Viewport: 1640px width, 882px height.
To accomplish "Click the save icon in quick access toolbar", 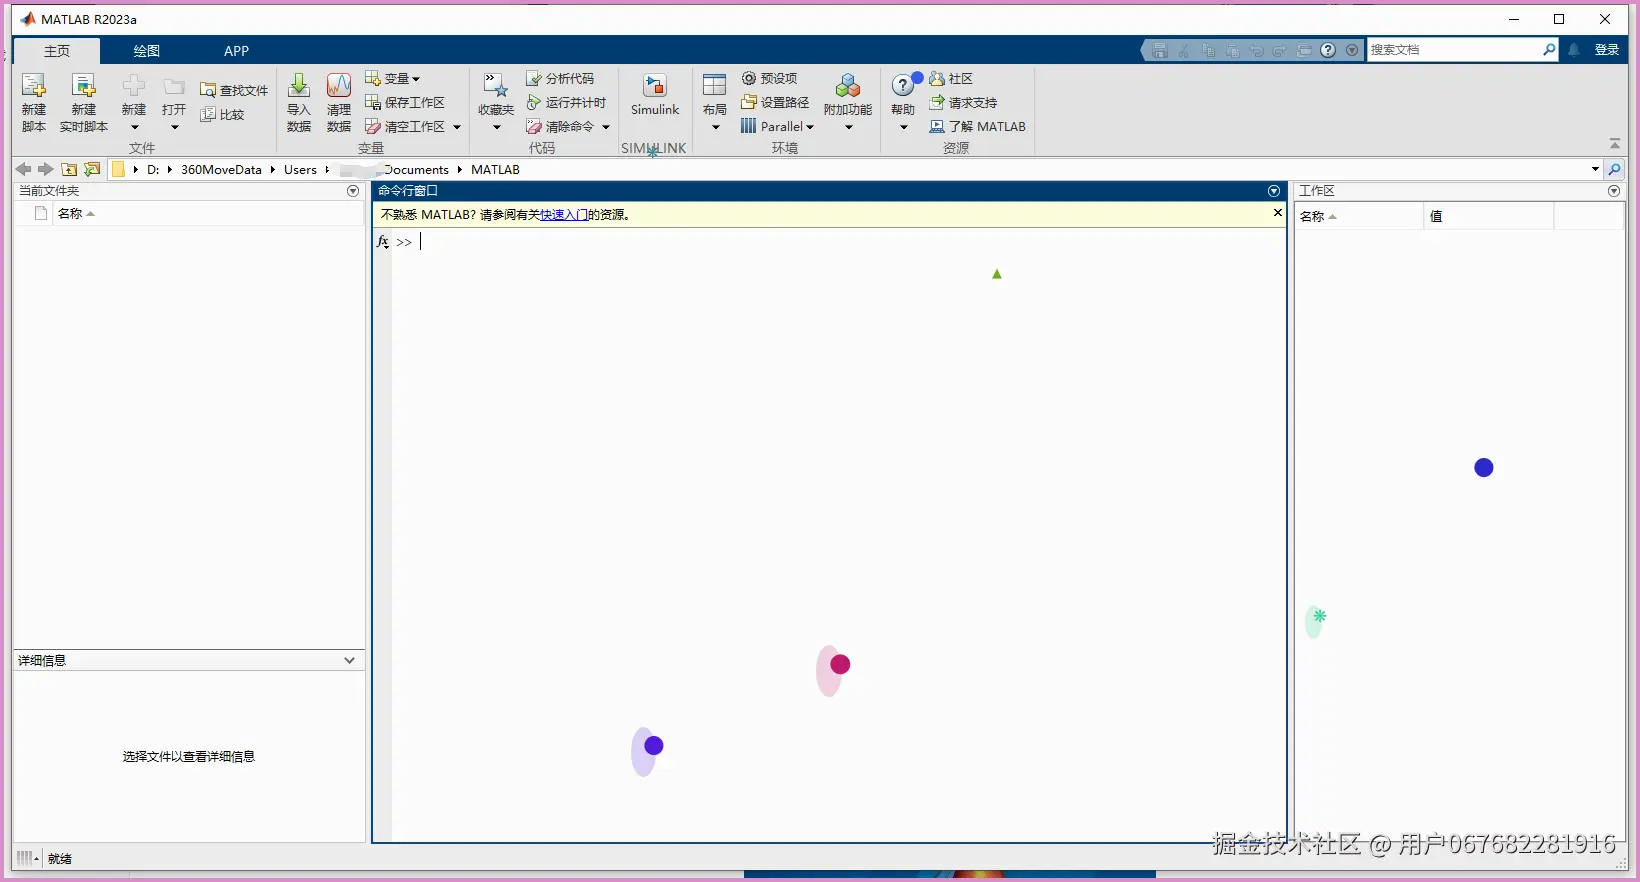I will (x=1160, y=50).
